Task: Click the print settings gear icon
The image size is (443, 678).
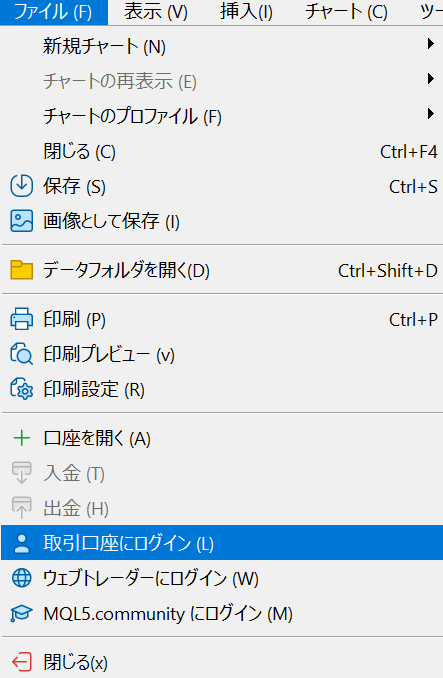Action: [x=21, y=389]
